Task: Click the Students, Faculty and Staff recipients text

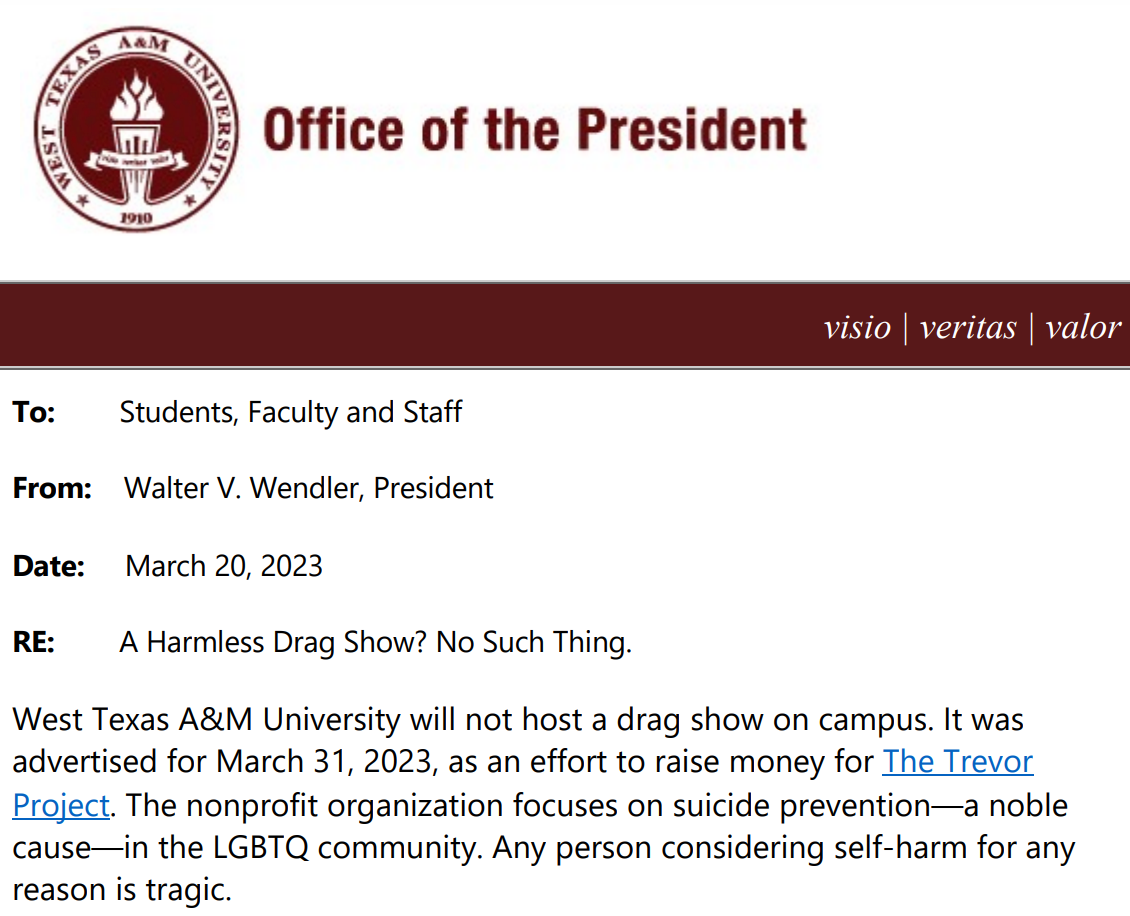Action: click(x=290, y=412)
